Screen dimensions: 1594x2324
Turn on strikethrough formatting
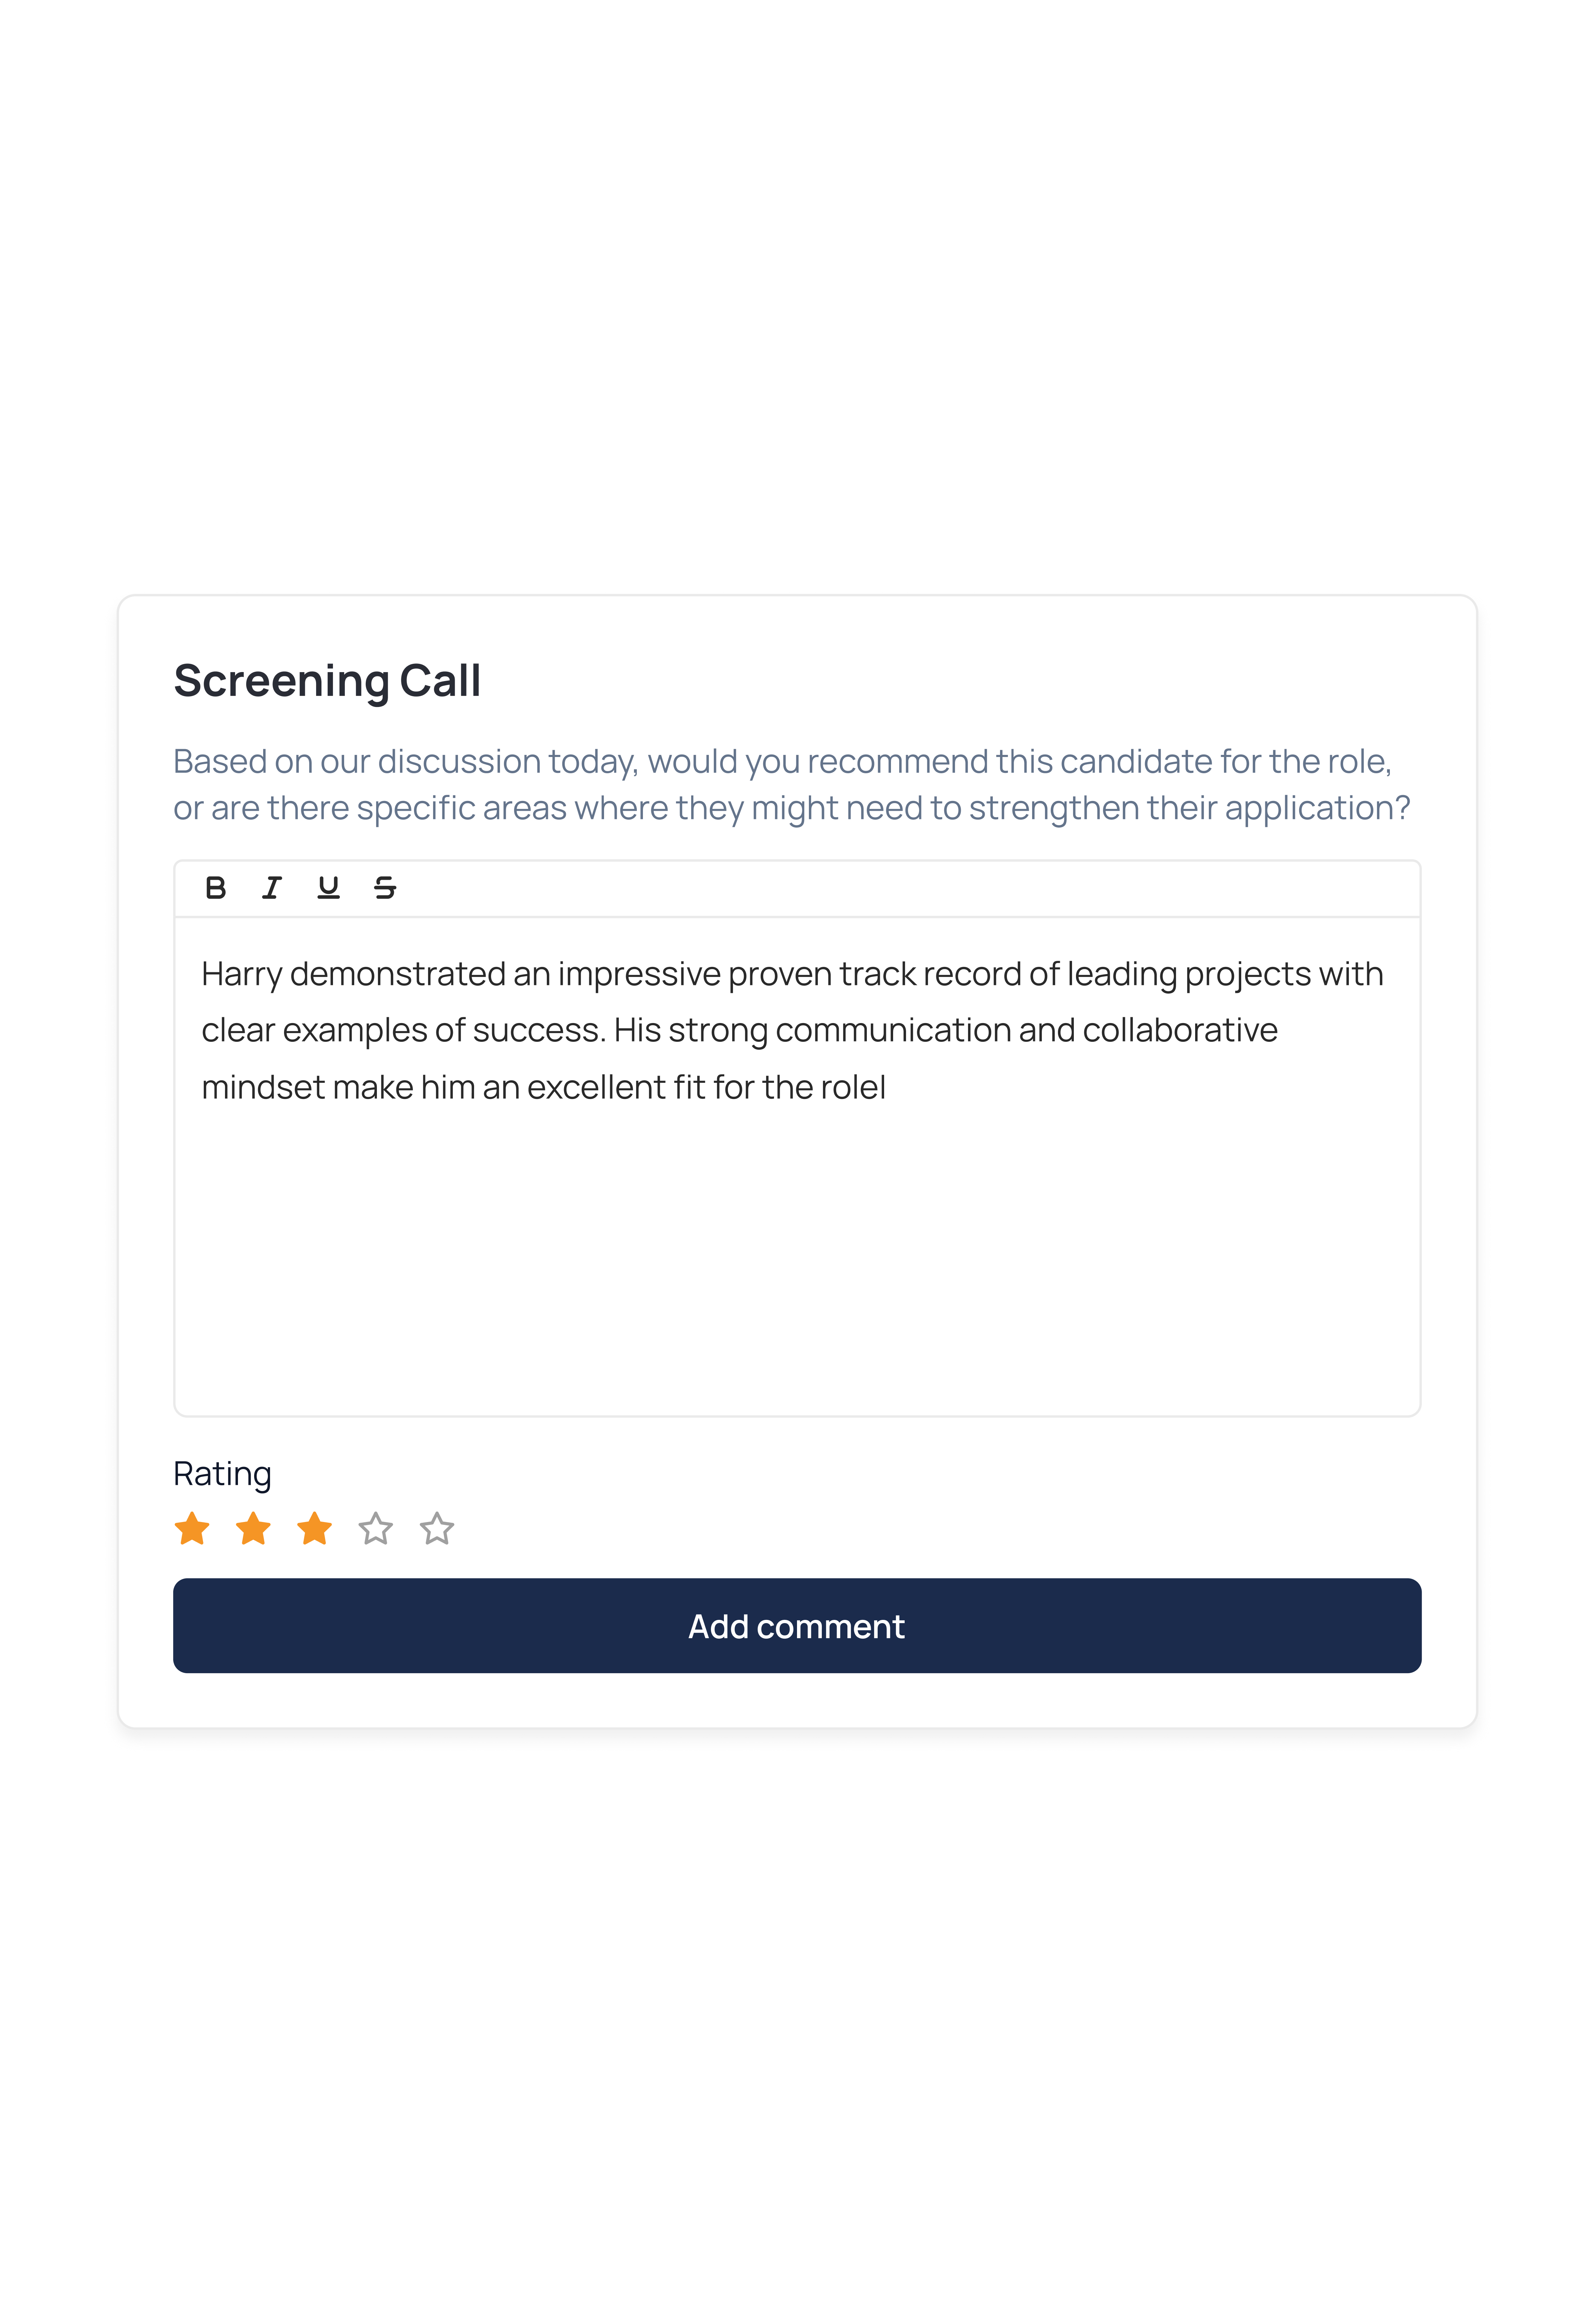[385, 888]
